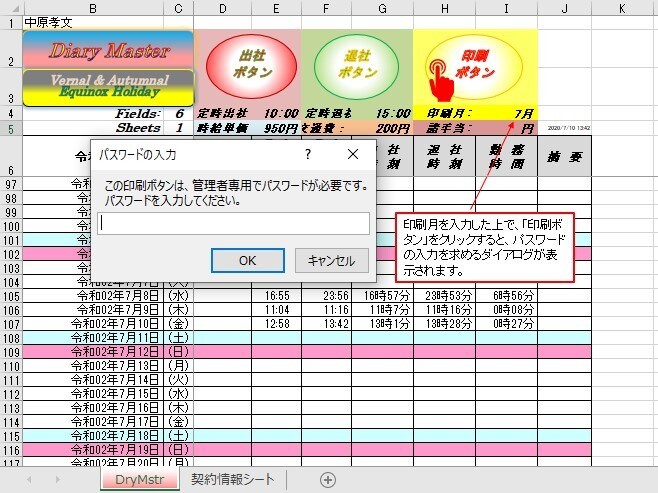Click the Fields value 6 cell

(178, 113)
